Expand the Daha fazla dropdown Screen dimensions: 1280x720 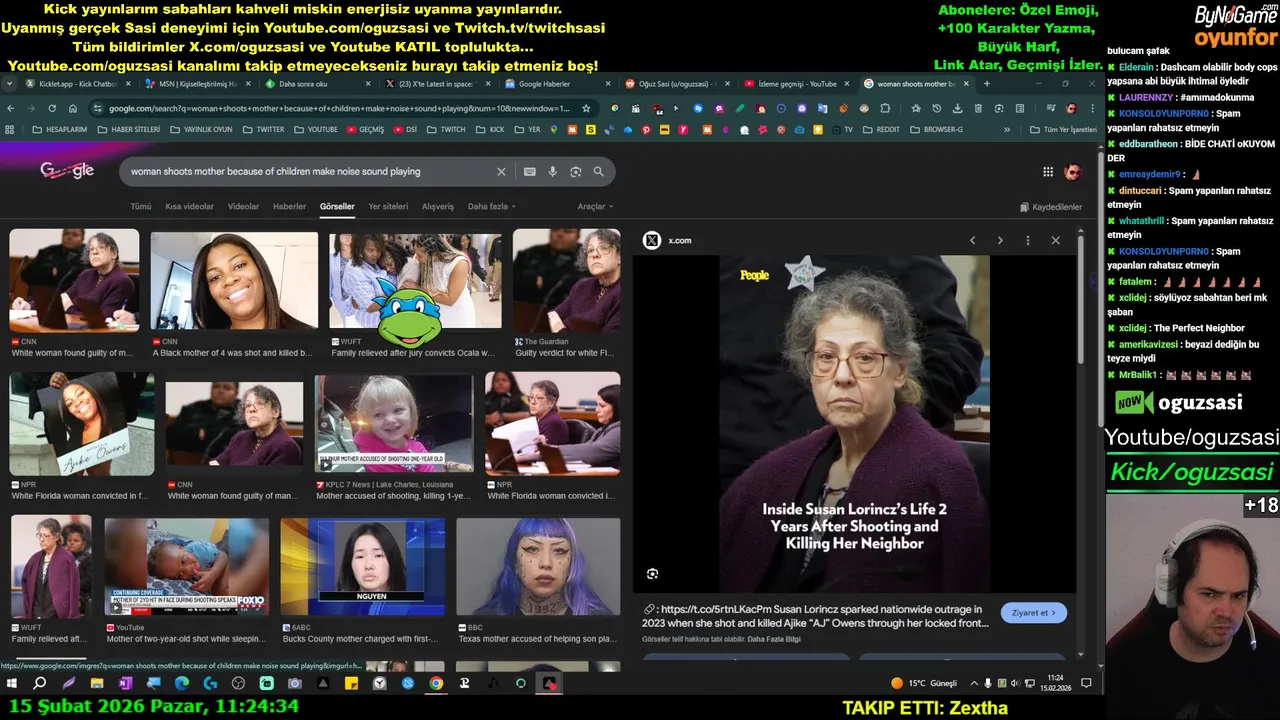pos(492,207)
